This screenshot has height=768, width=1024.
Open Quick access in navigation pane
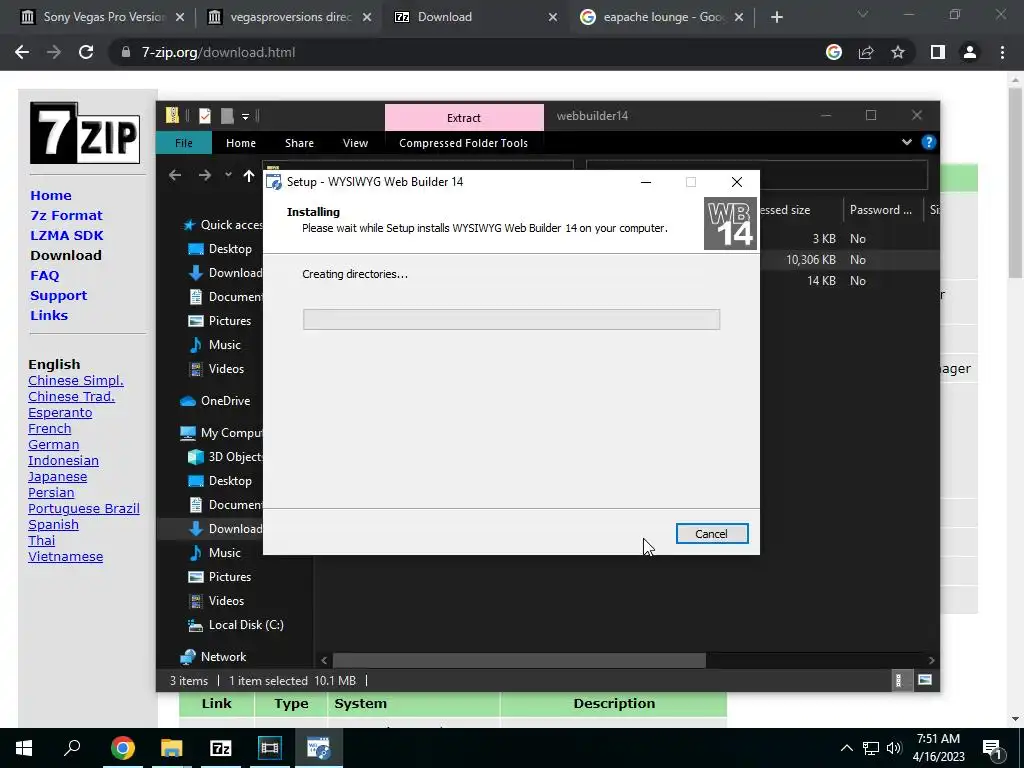pyautogui.click(x=222, y=225)
